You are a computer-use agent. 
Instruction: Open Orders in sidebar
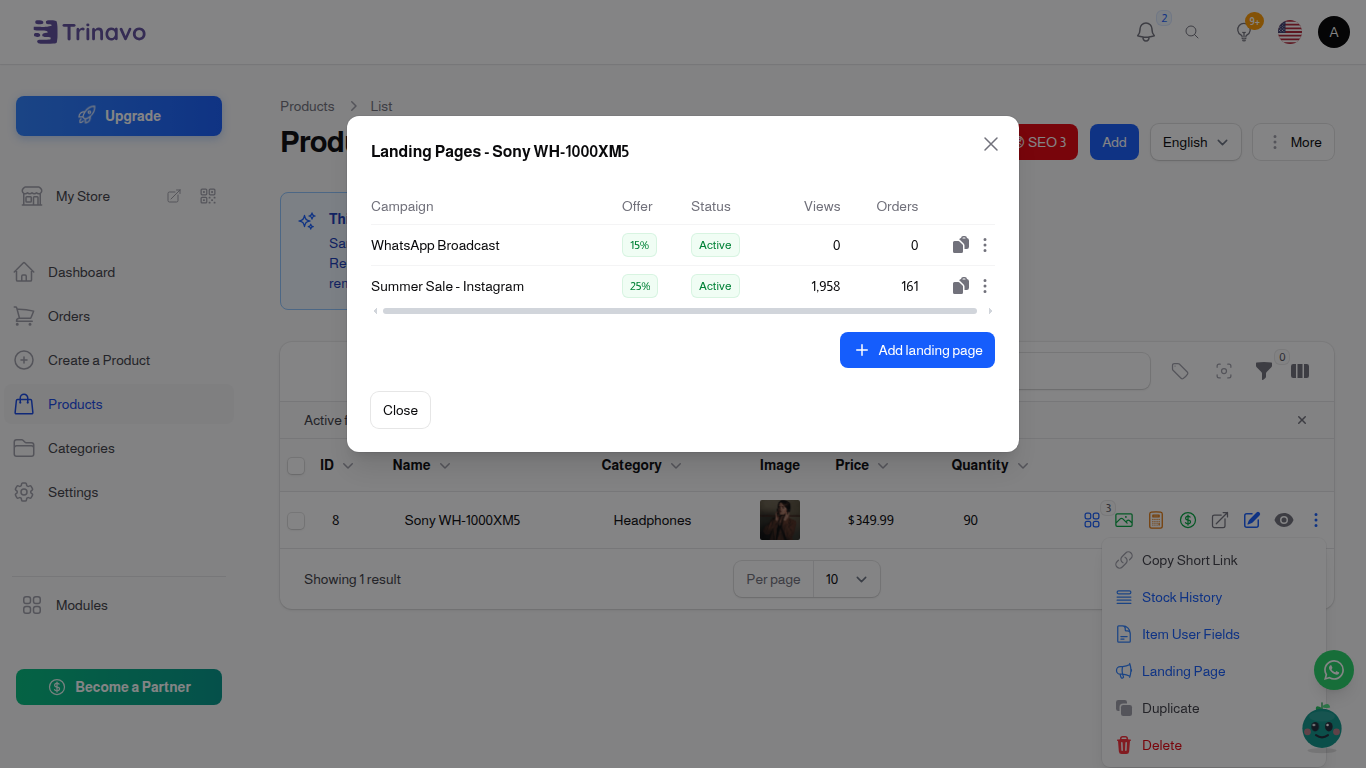pyautogui.click(x=119, y=316)
